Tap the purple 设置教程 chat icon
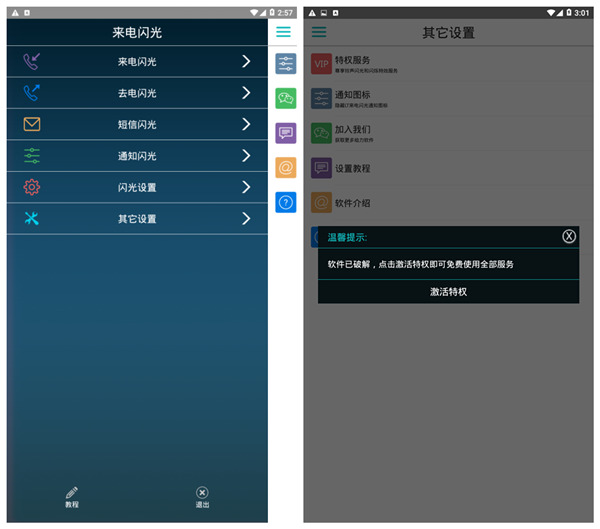 pyautogui.click(x=321, y=168)
